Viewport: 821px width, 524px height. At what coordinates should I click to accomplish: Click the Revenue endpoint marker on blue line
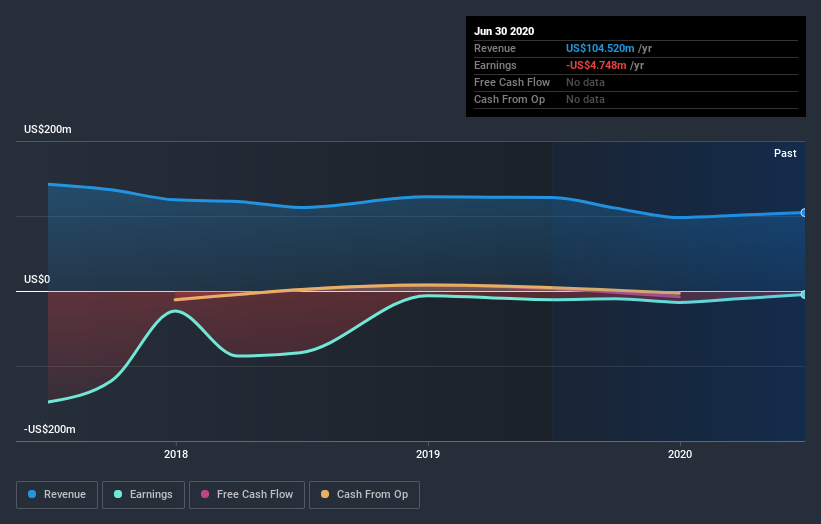click(x=804, y=213)
